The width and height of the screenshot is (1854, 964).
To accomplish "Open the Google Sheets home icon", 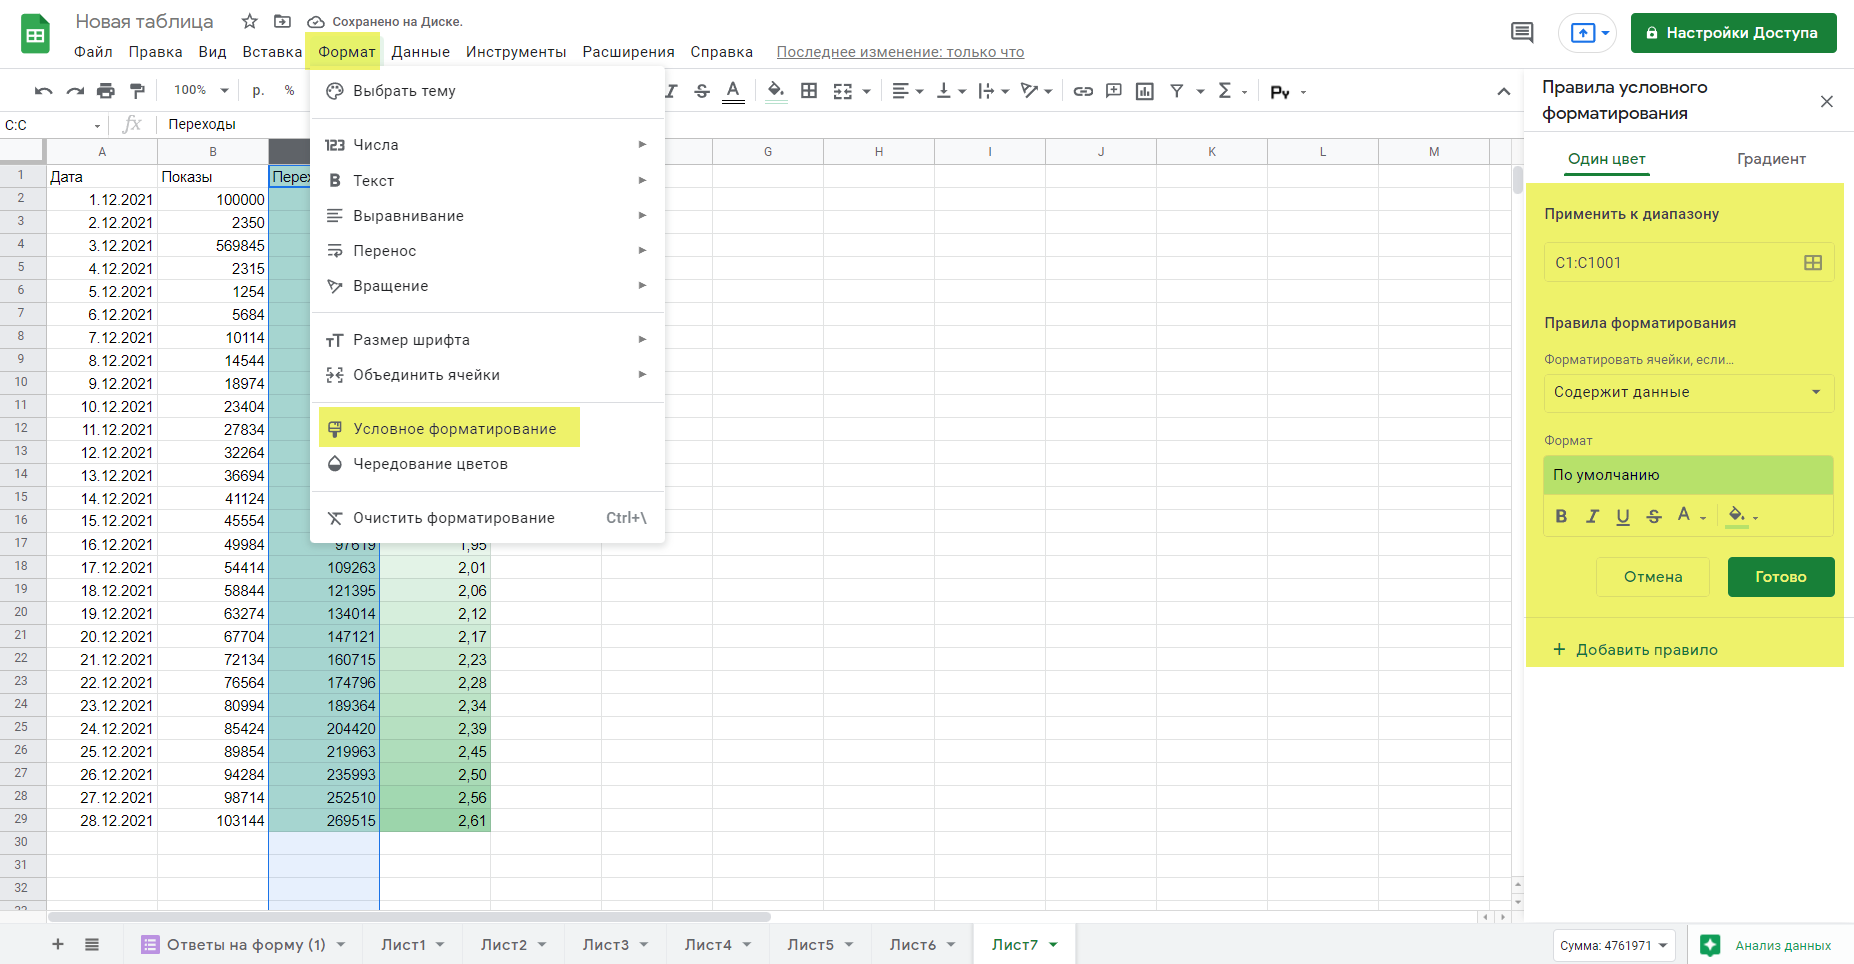I will tap(36, 34).
